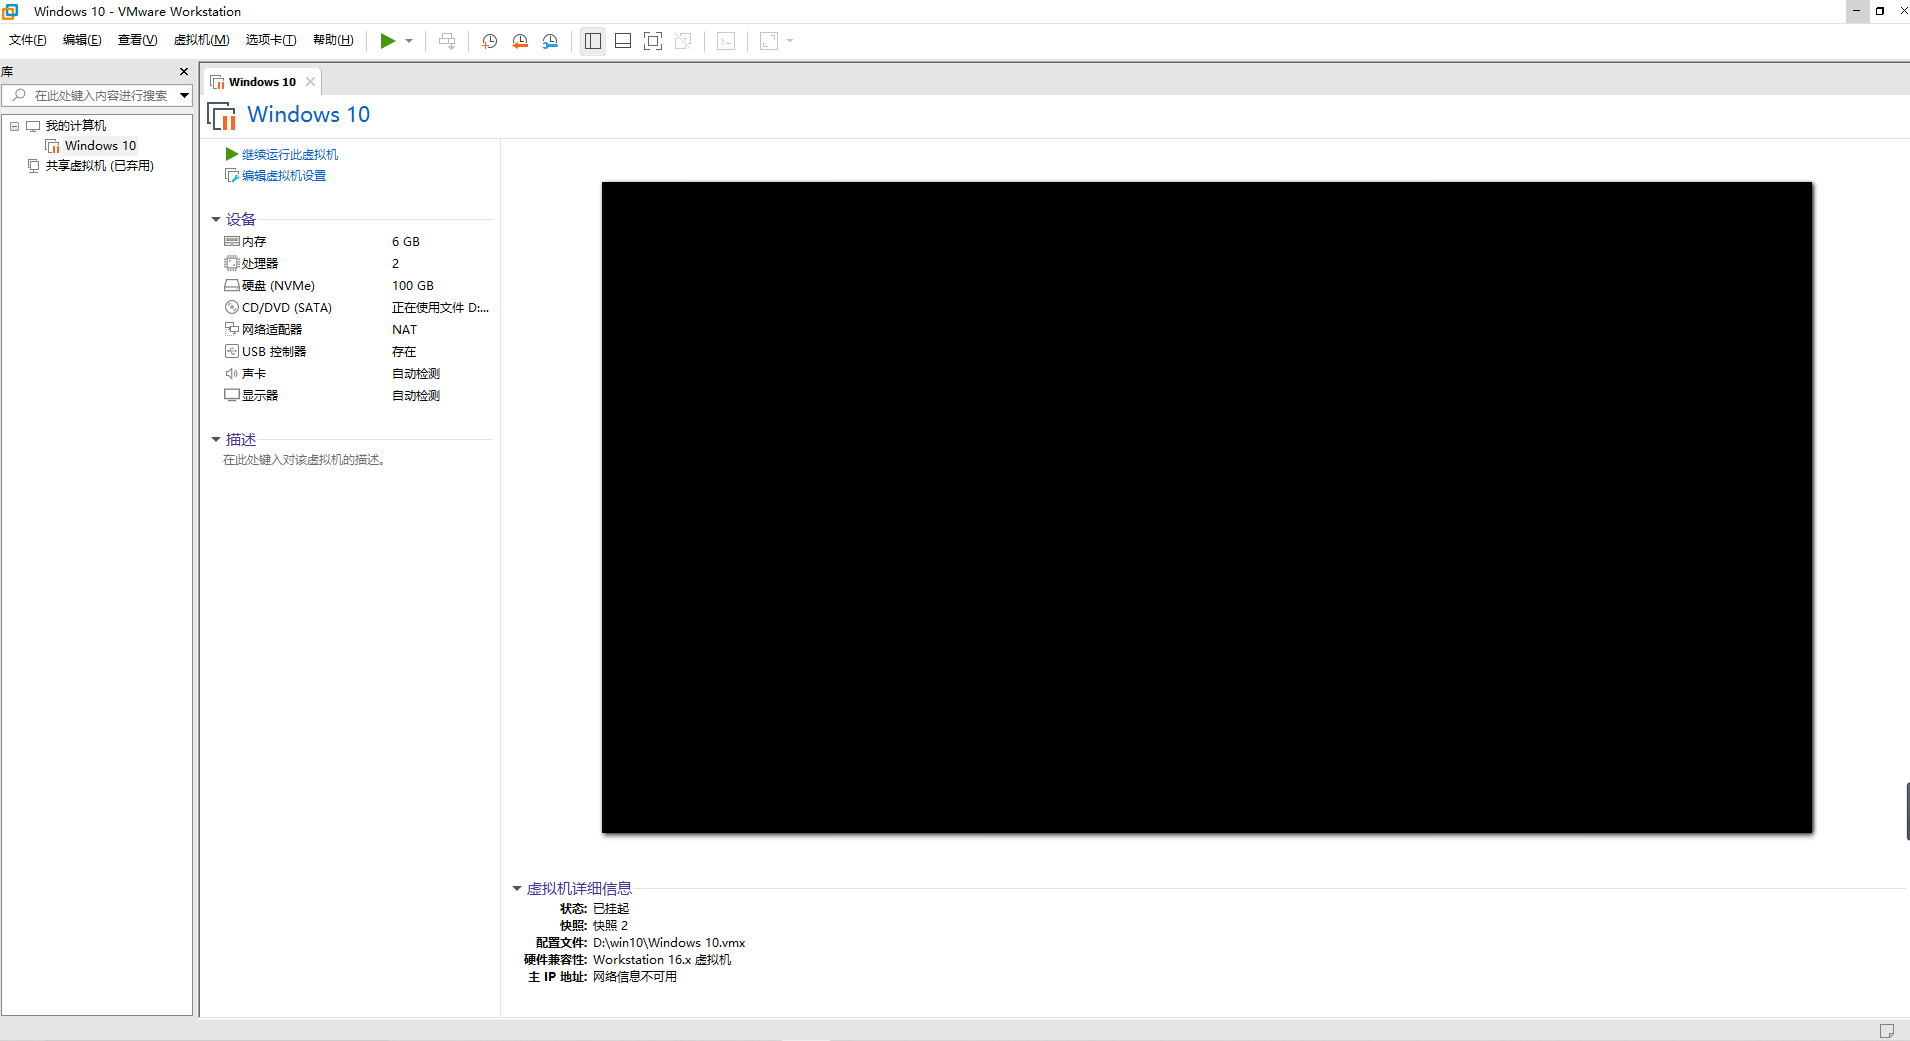
Task: Open the 虚拟机(M) menu
Action: tap(202, 40)
